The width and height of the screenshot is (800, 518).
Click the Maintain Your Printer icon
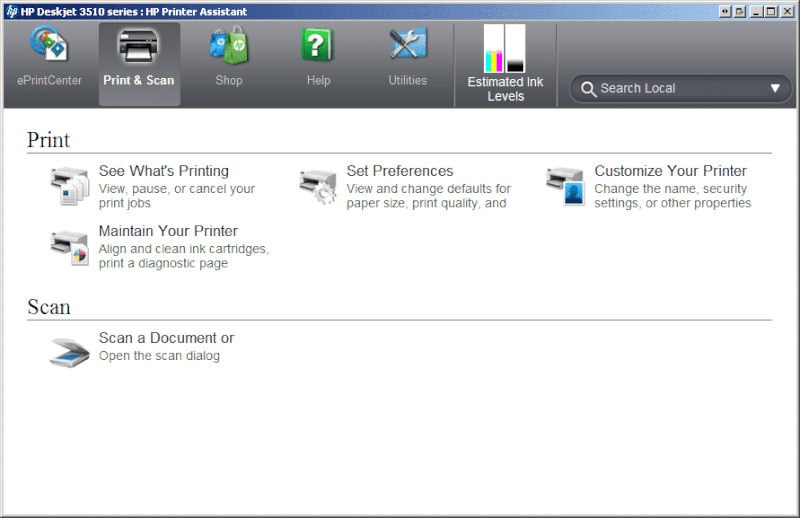click(70, 247)
